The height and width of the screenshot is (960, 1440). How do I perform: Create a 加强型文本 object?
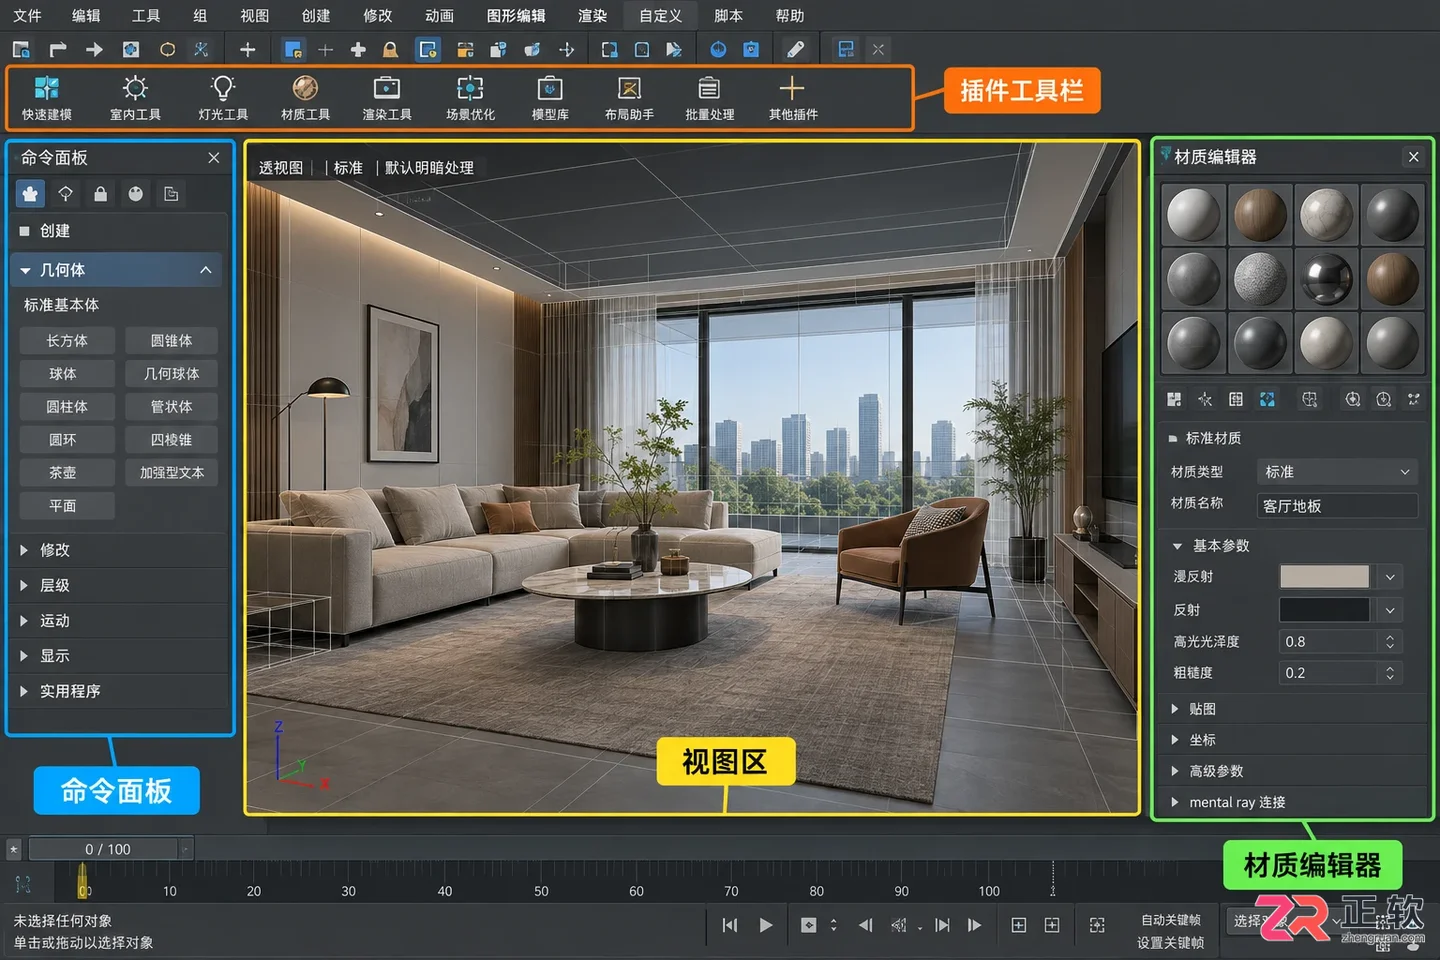[x=171, y=473]
